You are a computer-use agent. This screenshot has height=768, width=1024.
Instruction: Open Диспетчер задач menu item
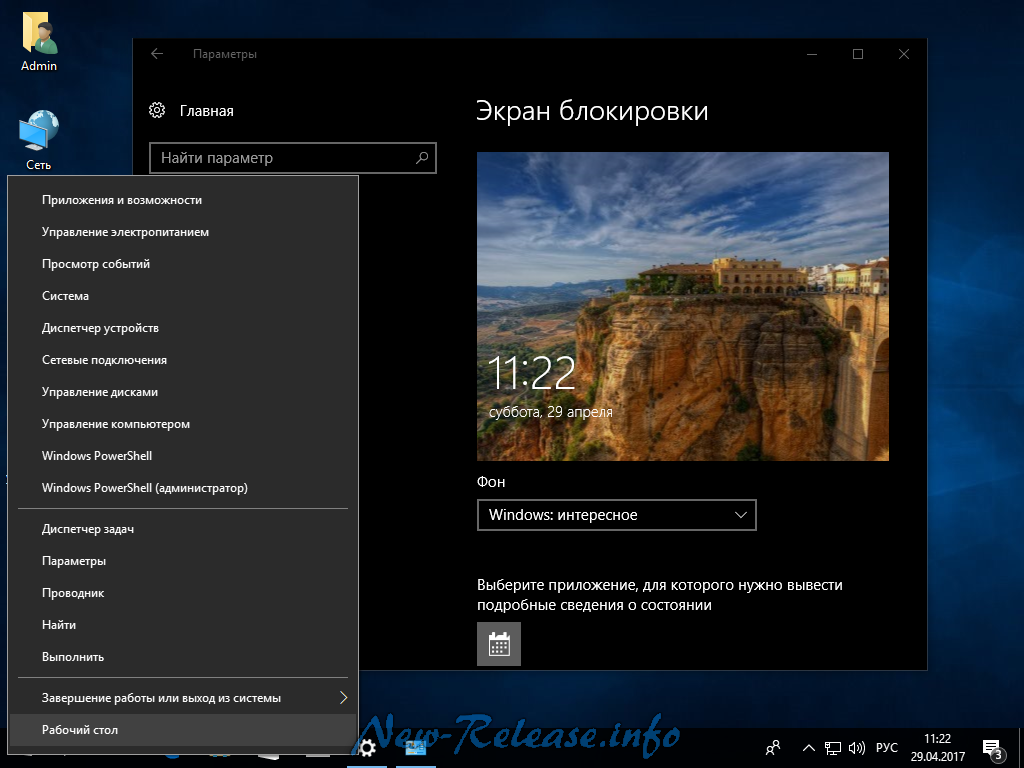[183, 529]
